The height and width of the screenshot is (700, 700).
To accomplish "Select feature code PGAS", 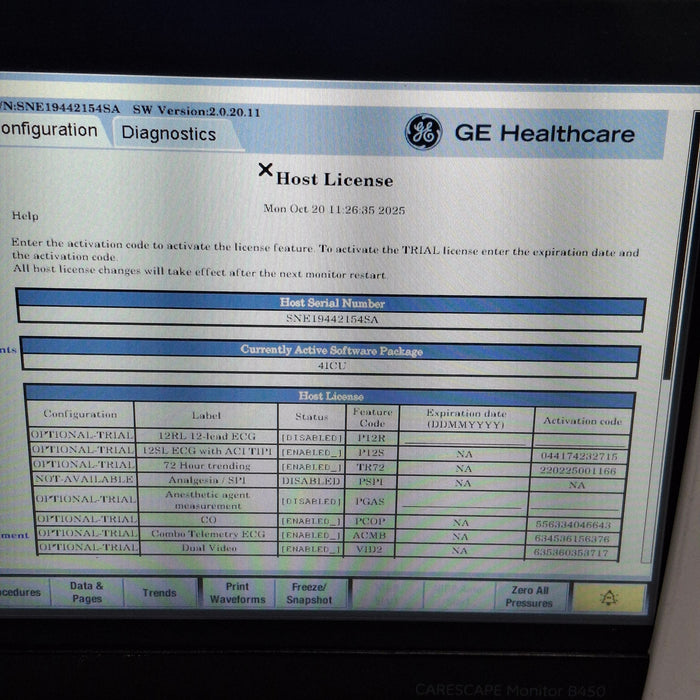I will [370, 501].
